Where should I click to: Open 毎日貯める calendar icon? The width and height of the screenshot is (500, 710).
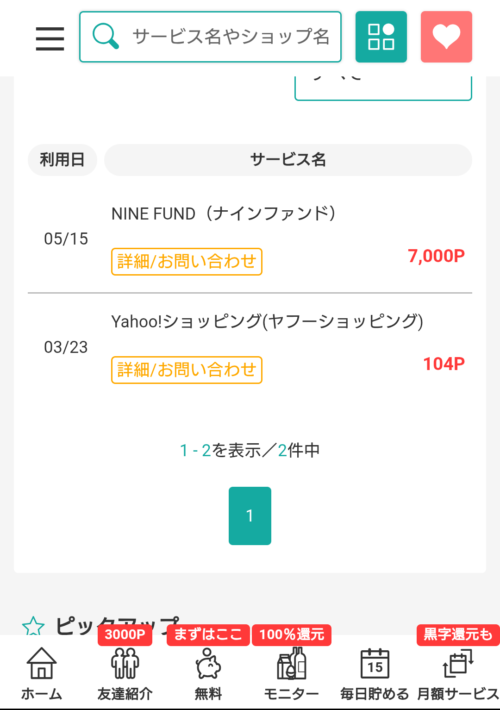[x=375, y=673]
